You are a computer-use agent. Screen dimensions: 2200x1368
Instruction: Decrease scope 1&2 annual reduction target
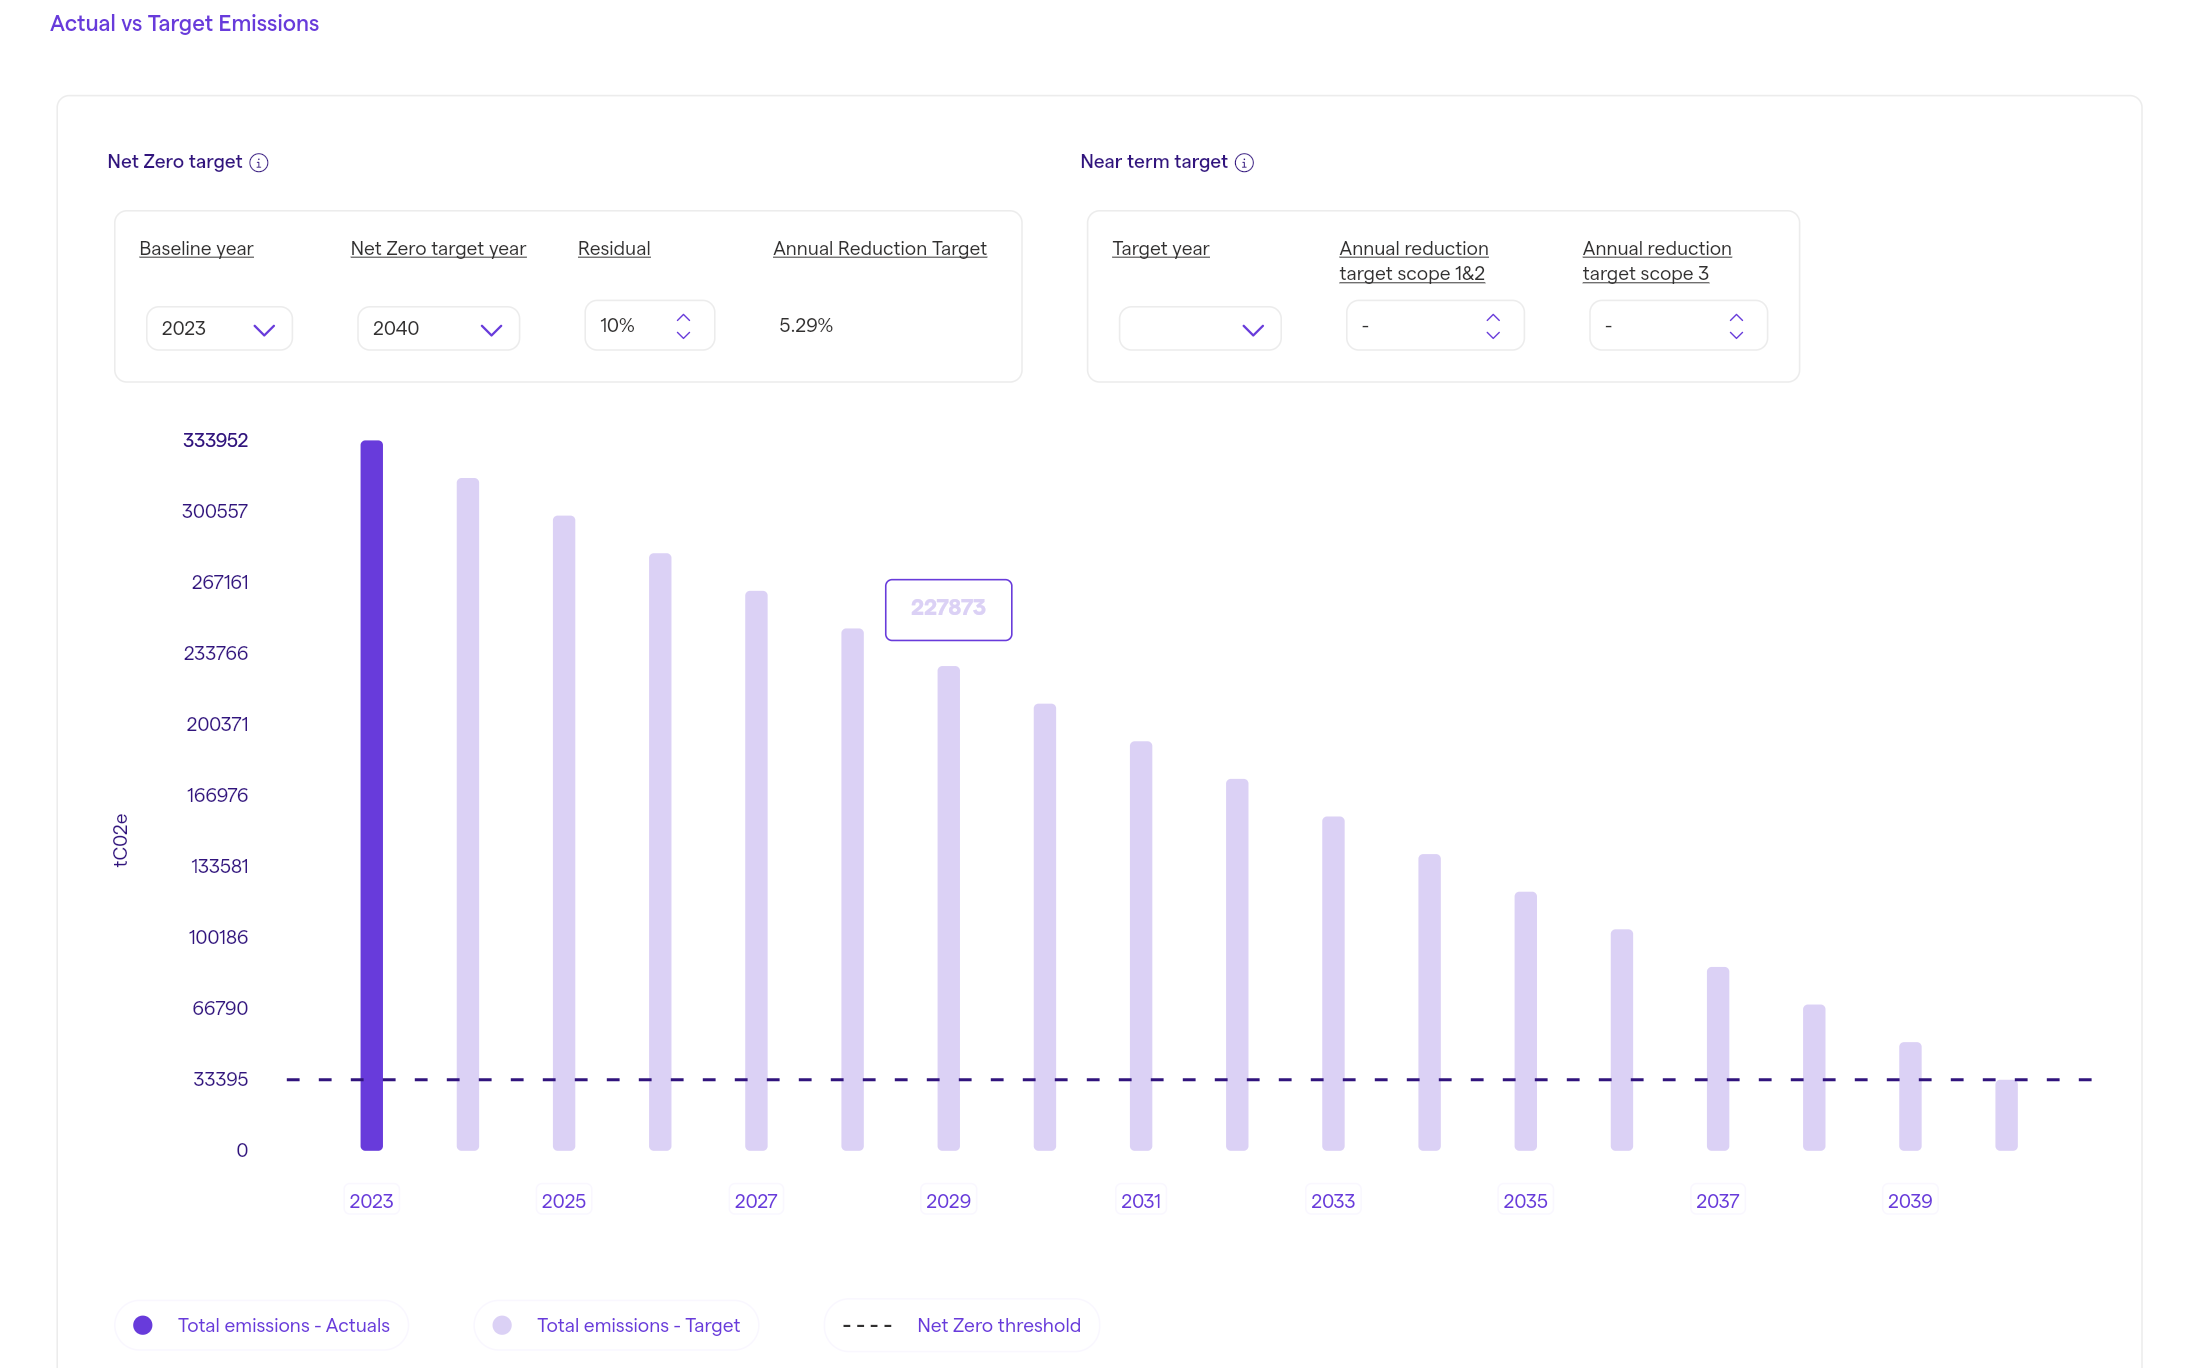pyautogui.click(x=1492, y=335)
